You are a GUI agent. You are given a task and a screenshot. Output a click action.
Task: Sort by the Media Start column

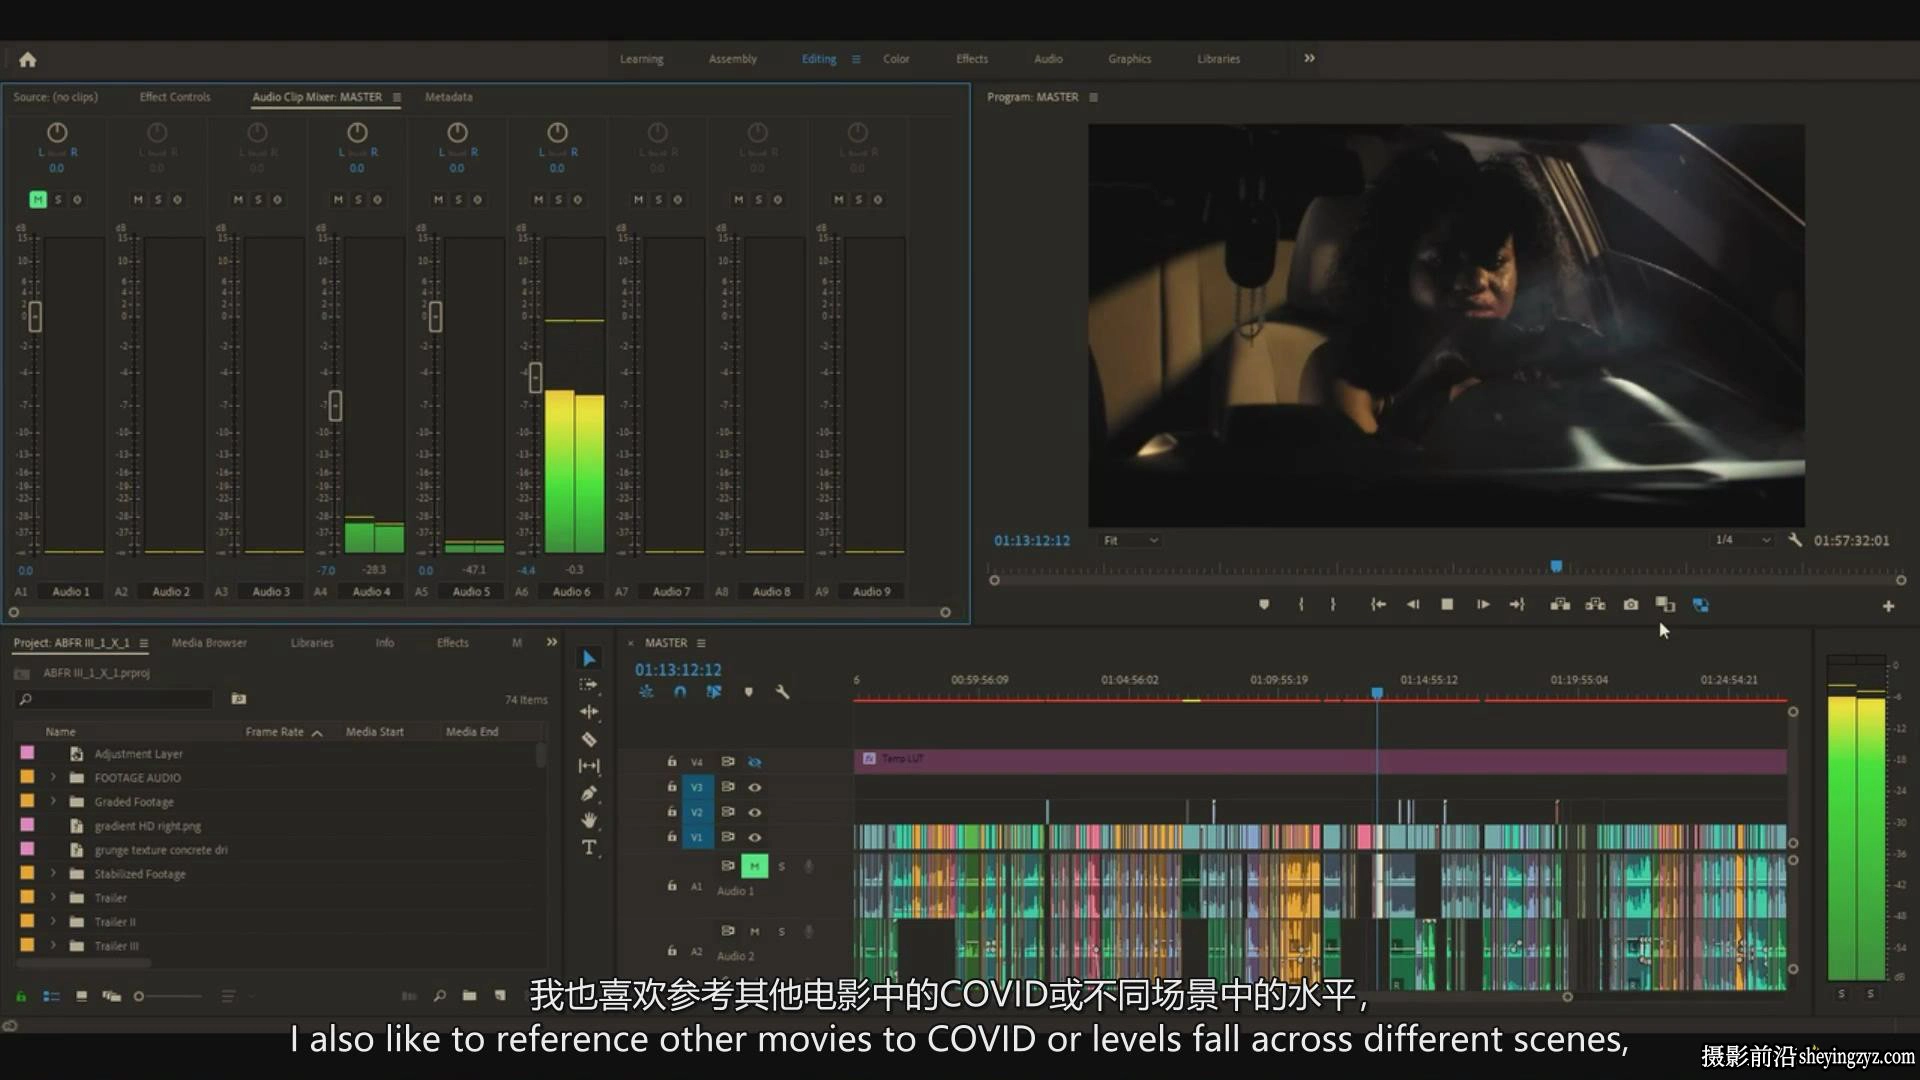pos(375,732)
